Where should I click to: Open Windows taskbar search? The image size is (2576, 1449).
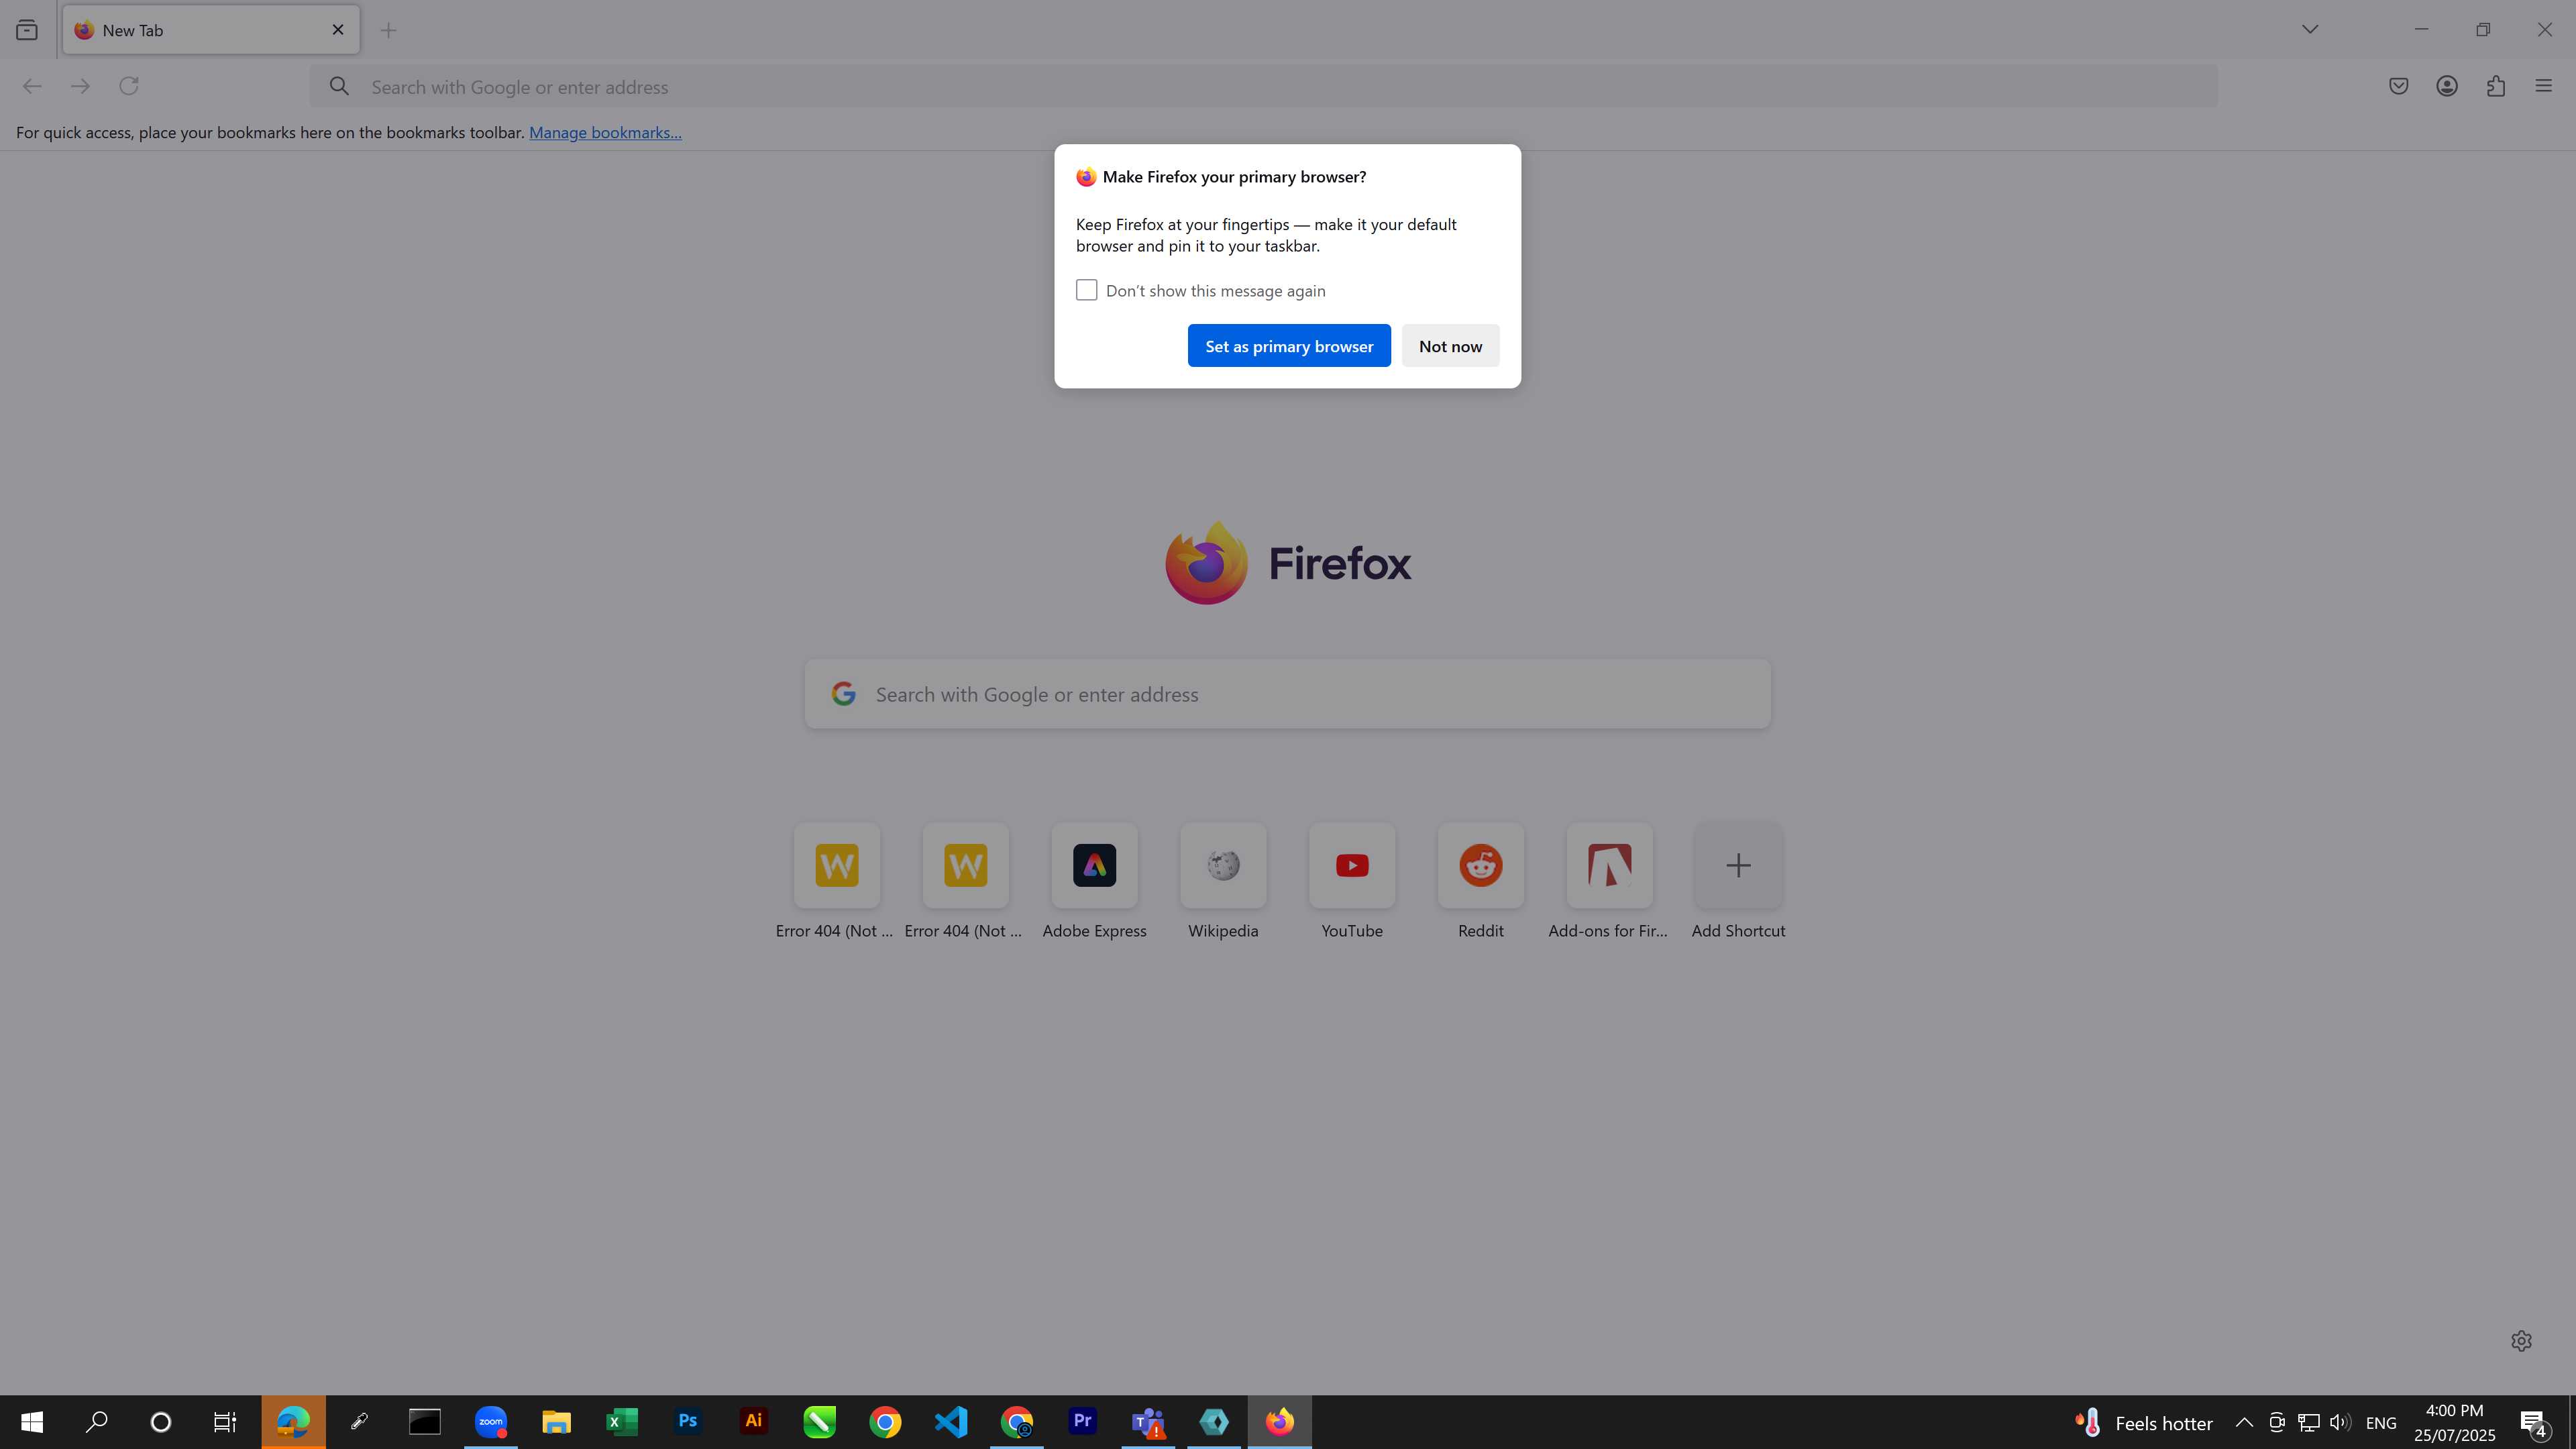(x=96, y=1422)
